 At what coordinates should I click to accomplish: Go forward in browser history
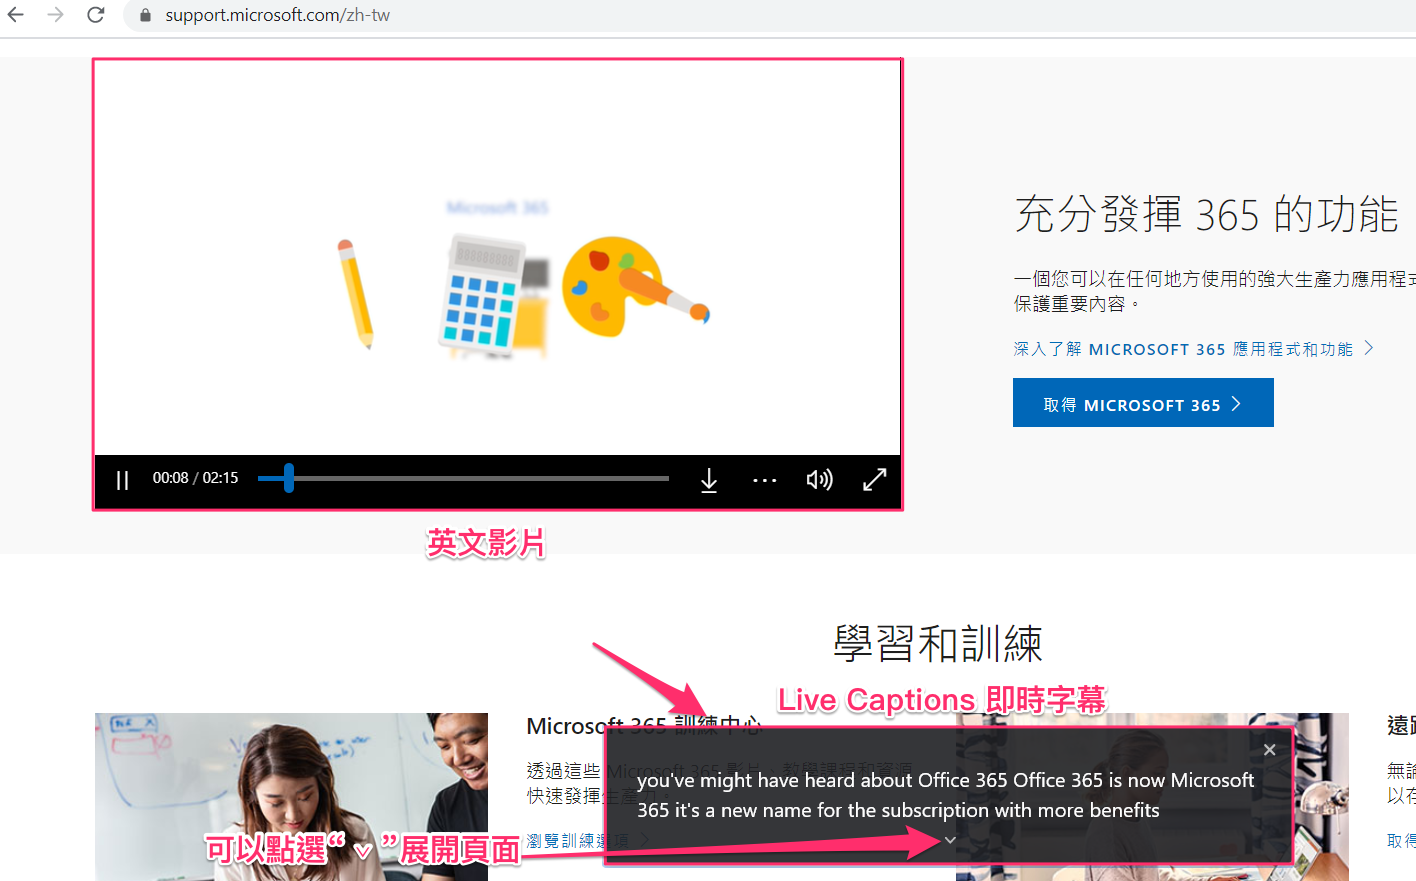pyautogui.click(x=56, y=15)
